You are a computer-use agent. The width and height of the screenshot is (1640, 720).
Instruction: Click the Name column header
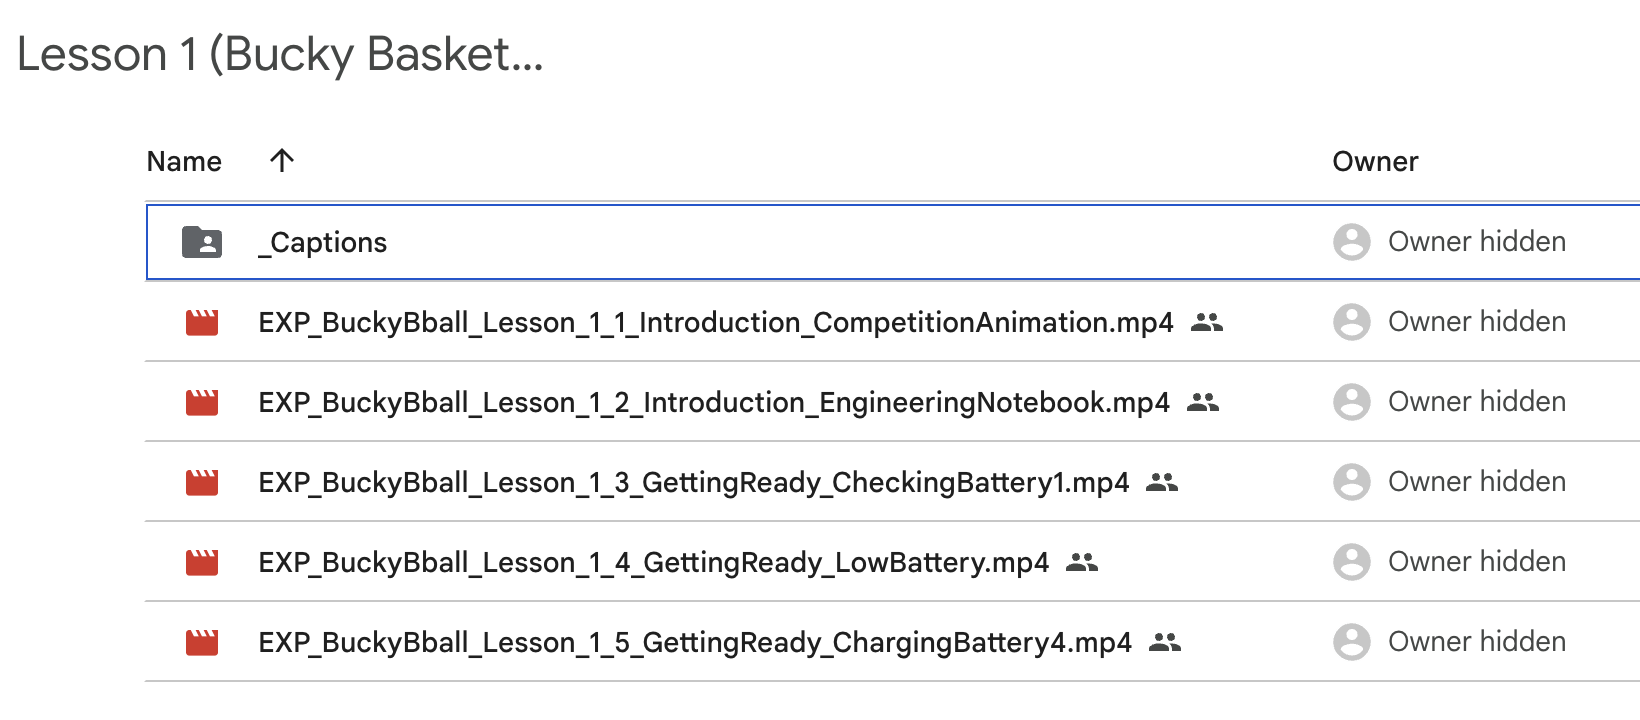(184, 160)
